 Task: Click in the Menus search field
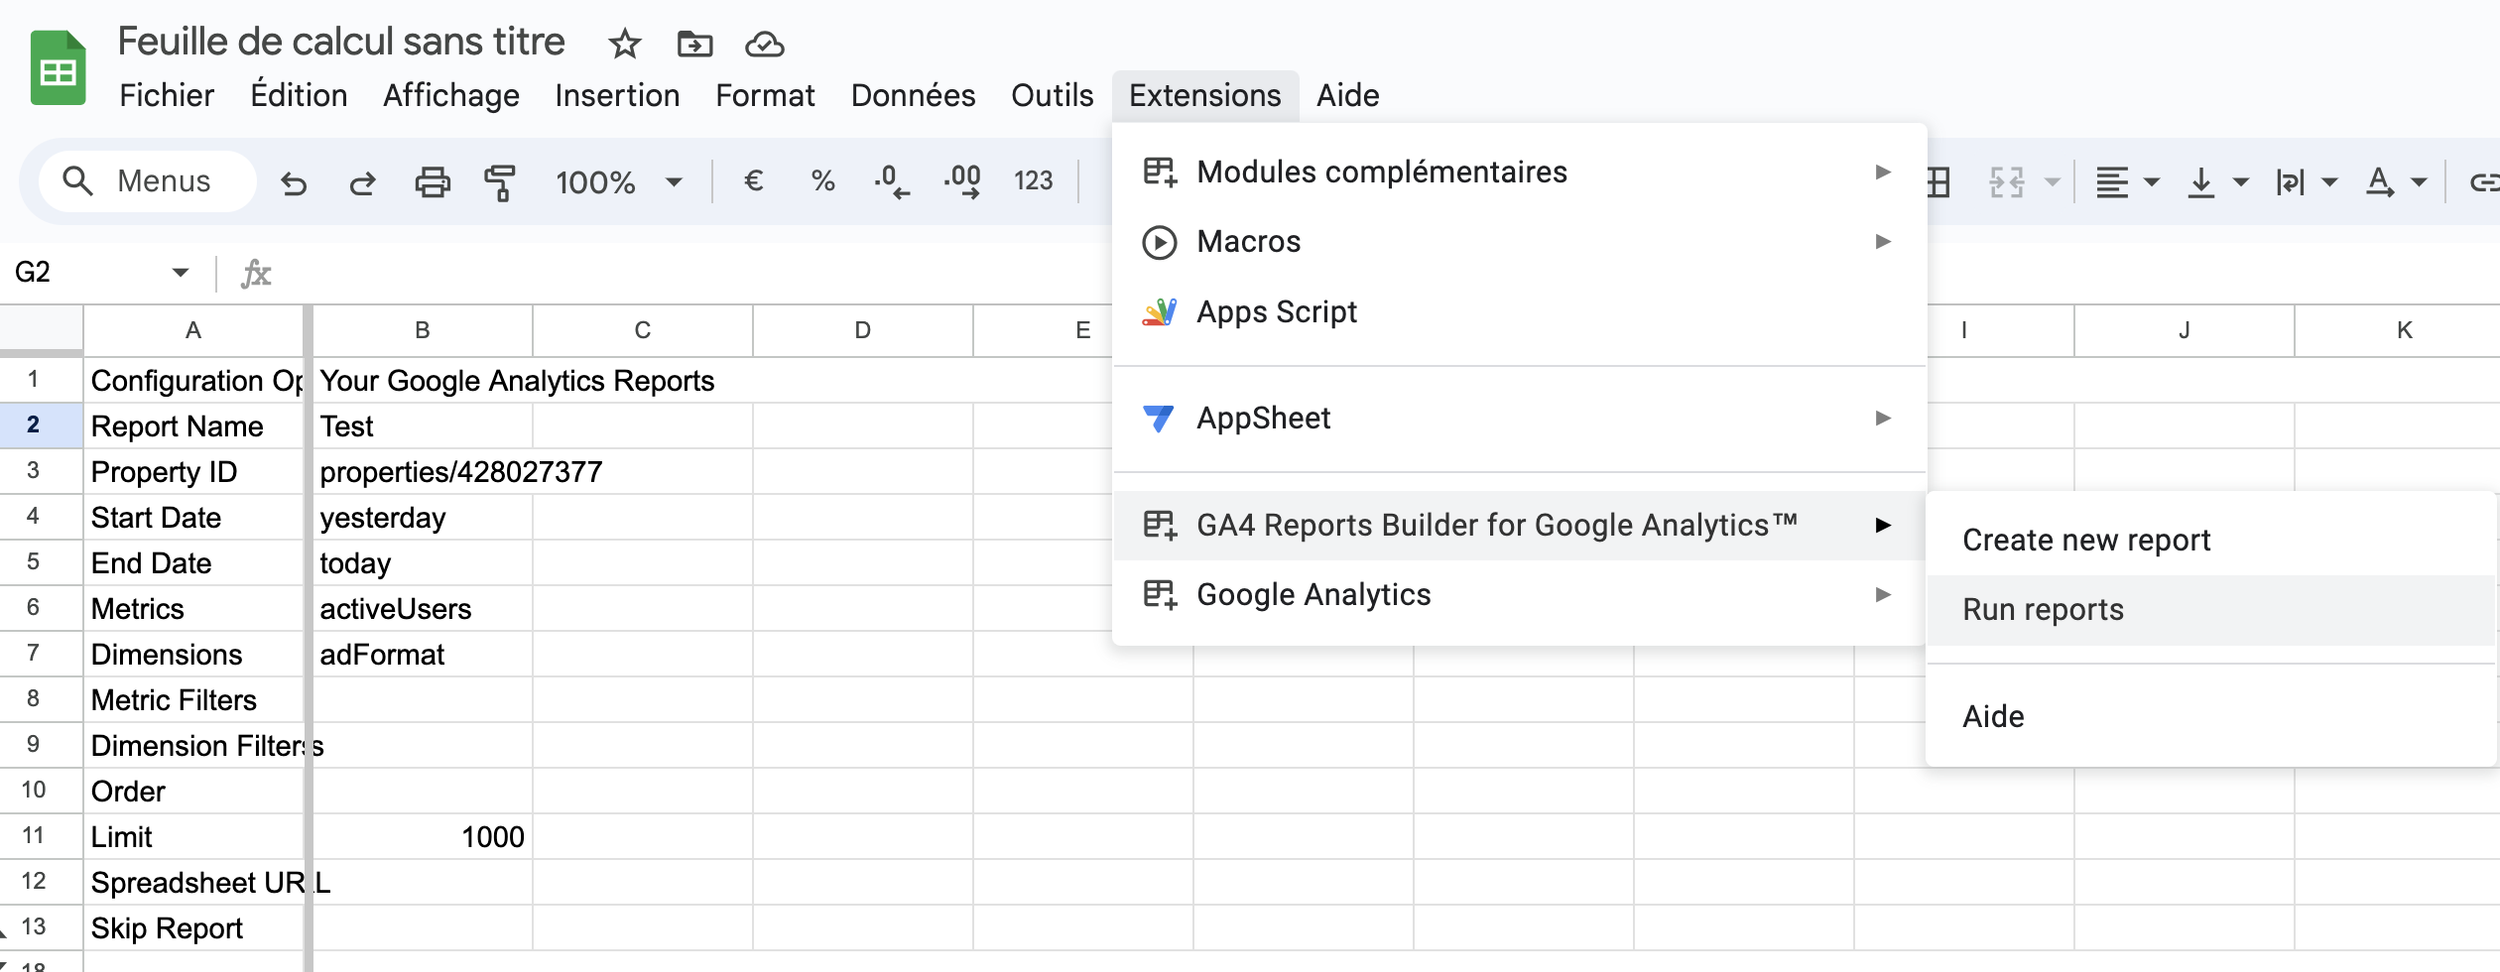tap(148, 181)
